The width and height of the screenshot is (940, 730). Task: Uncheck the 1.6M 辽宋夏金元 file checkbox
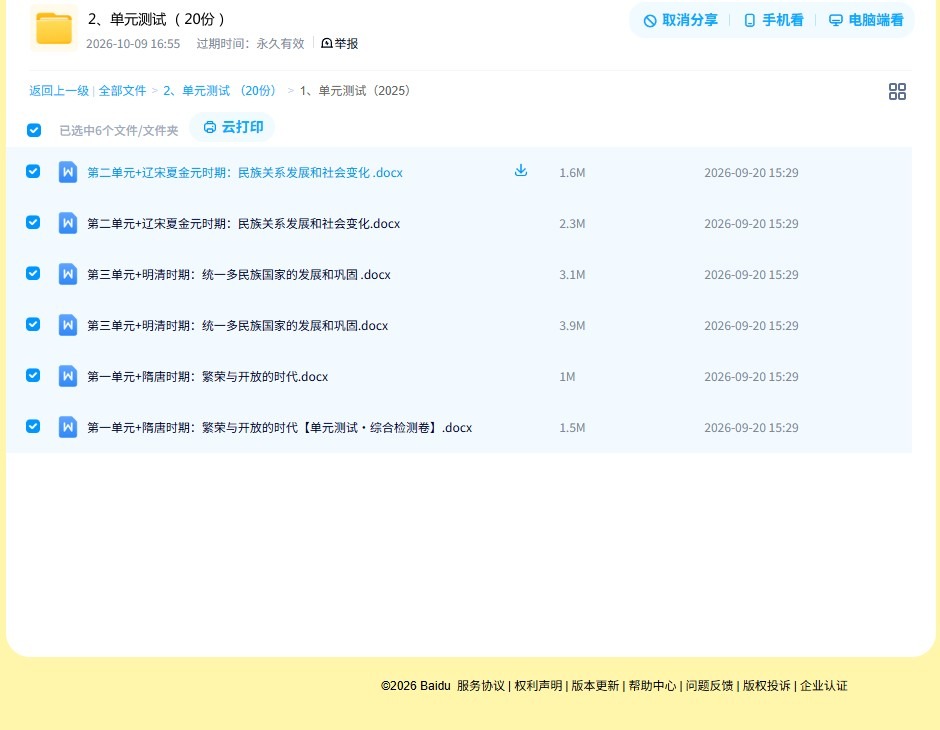click(33, 171)
